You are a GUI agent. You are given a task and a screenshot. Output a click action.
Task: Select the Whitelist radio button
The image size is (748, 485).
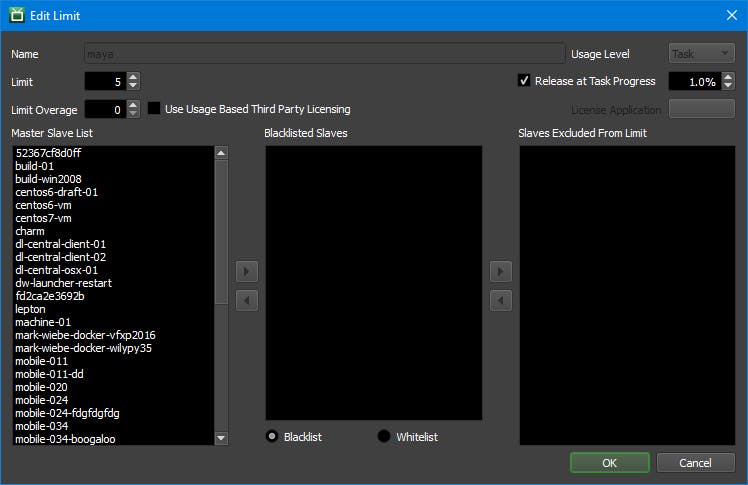coord(384,436)
